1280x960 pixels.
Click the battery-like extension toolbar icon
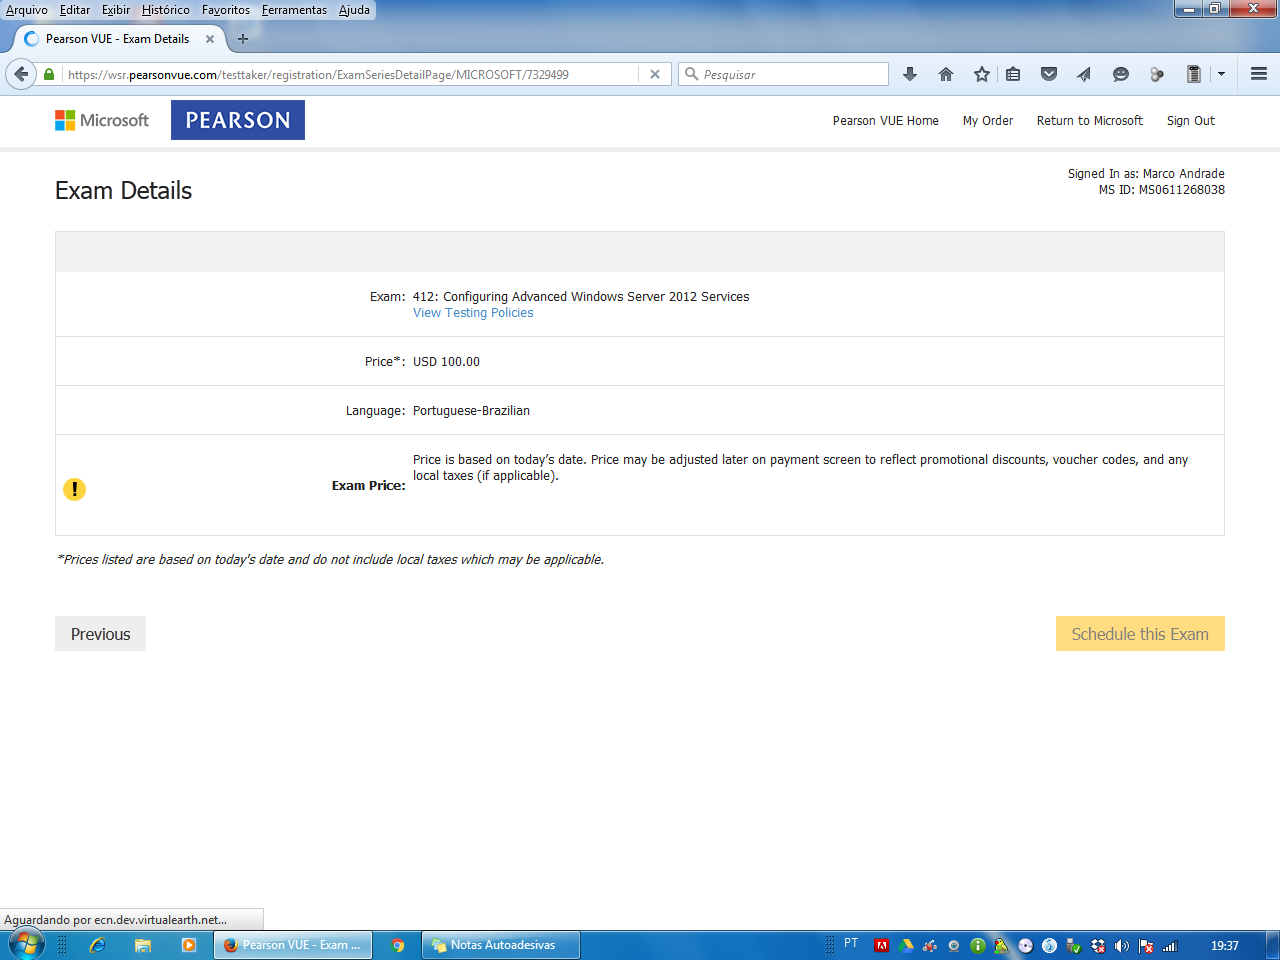coord(1193,74)
